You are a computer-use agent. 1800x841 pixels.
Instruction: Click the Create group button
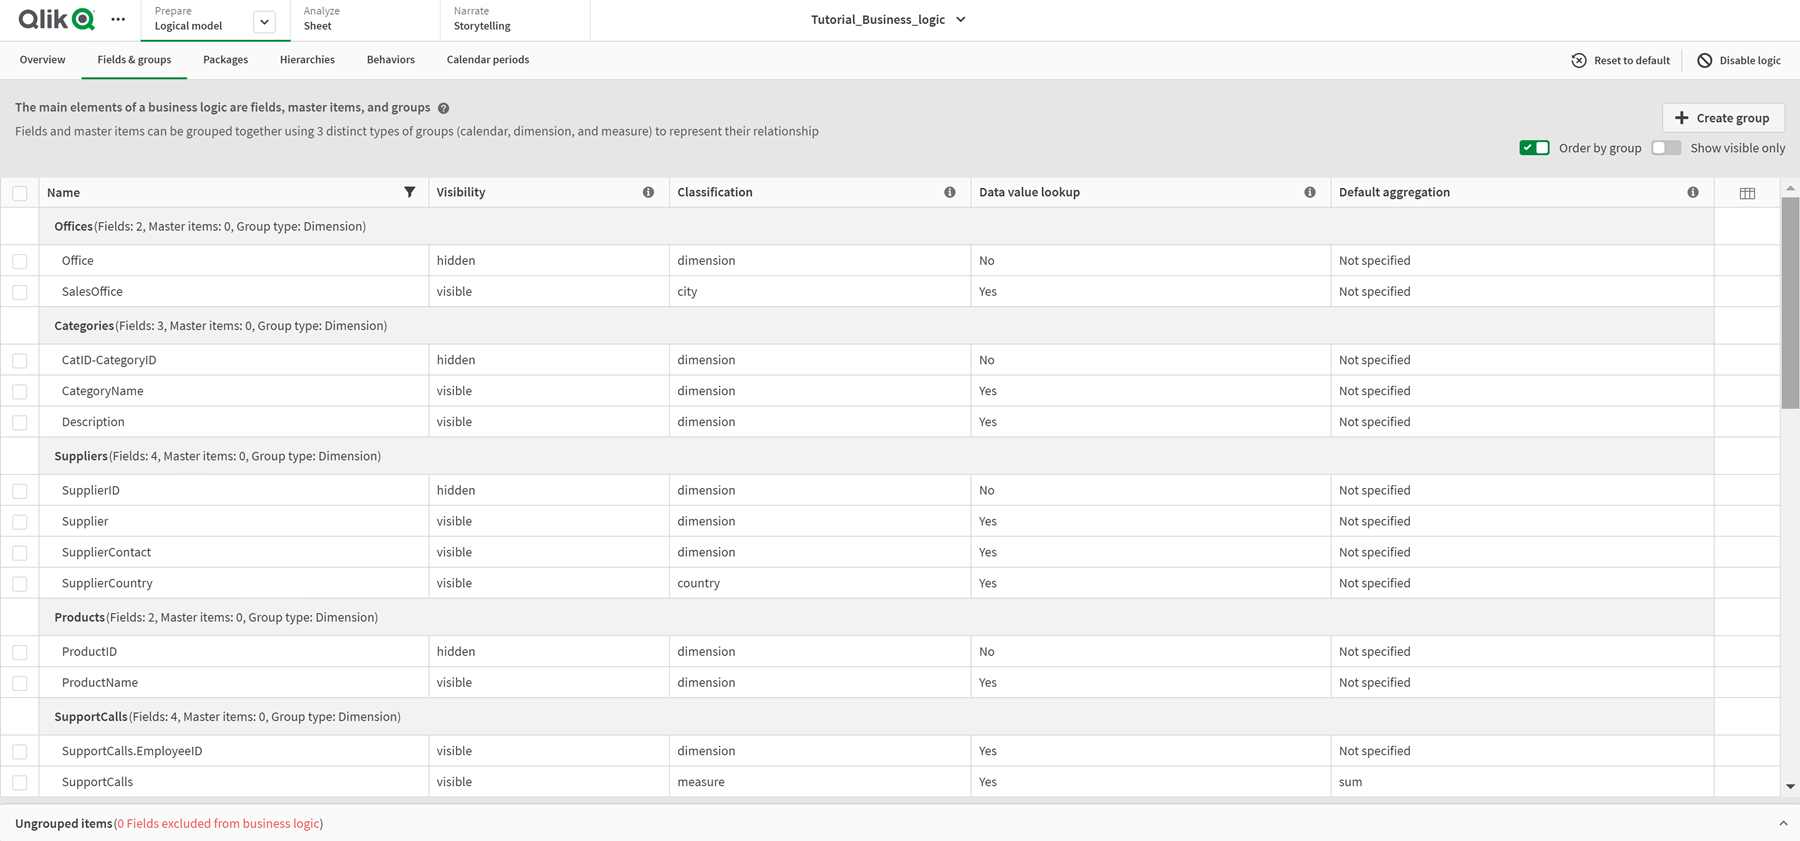point(1722,118)
